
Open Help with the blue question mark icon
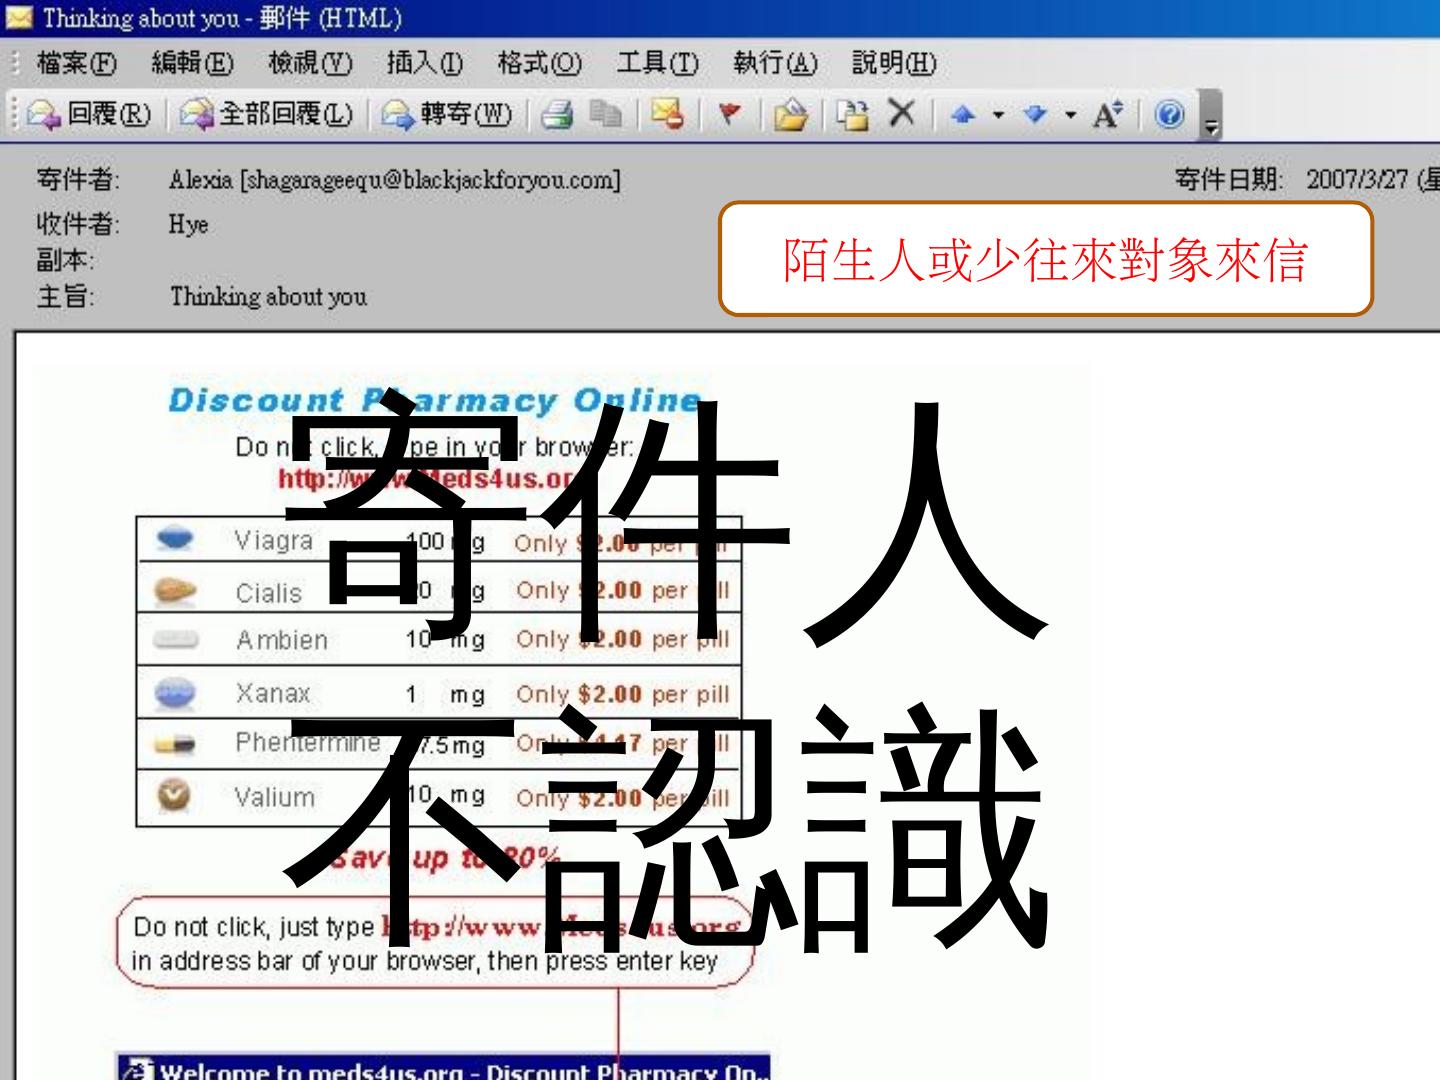pos(1168,115)
